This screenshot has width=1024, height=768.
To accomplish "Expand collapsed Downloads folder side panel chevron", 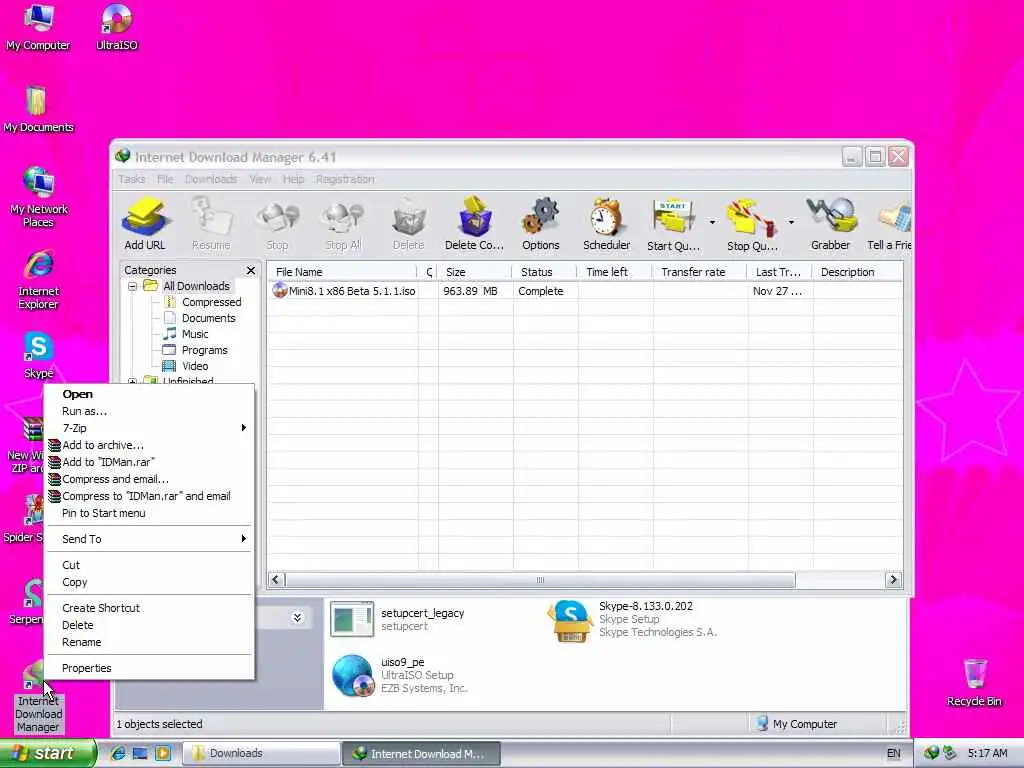I will [297, 617].
